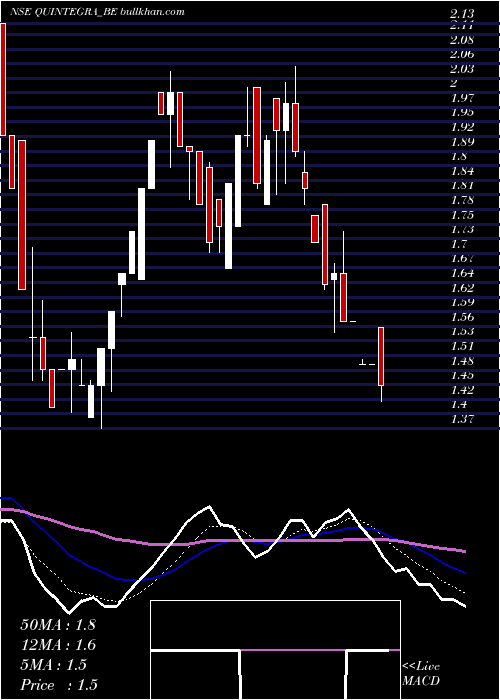Click the 1.7 price axis label
500x700 pixels.
458,244
